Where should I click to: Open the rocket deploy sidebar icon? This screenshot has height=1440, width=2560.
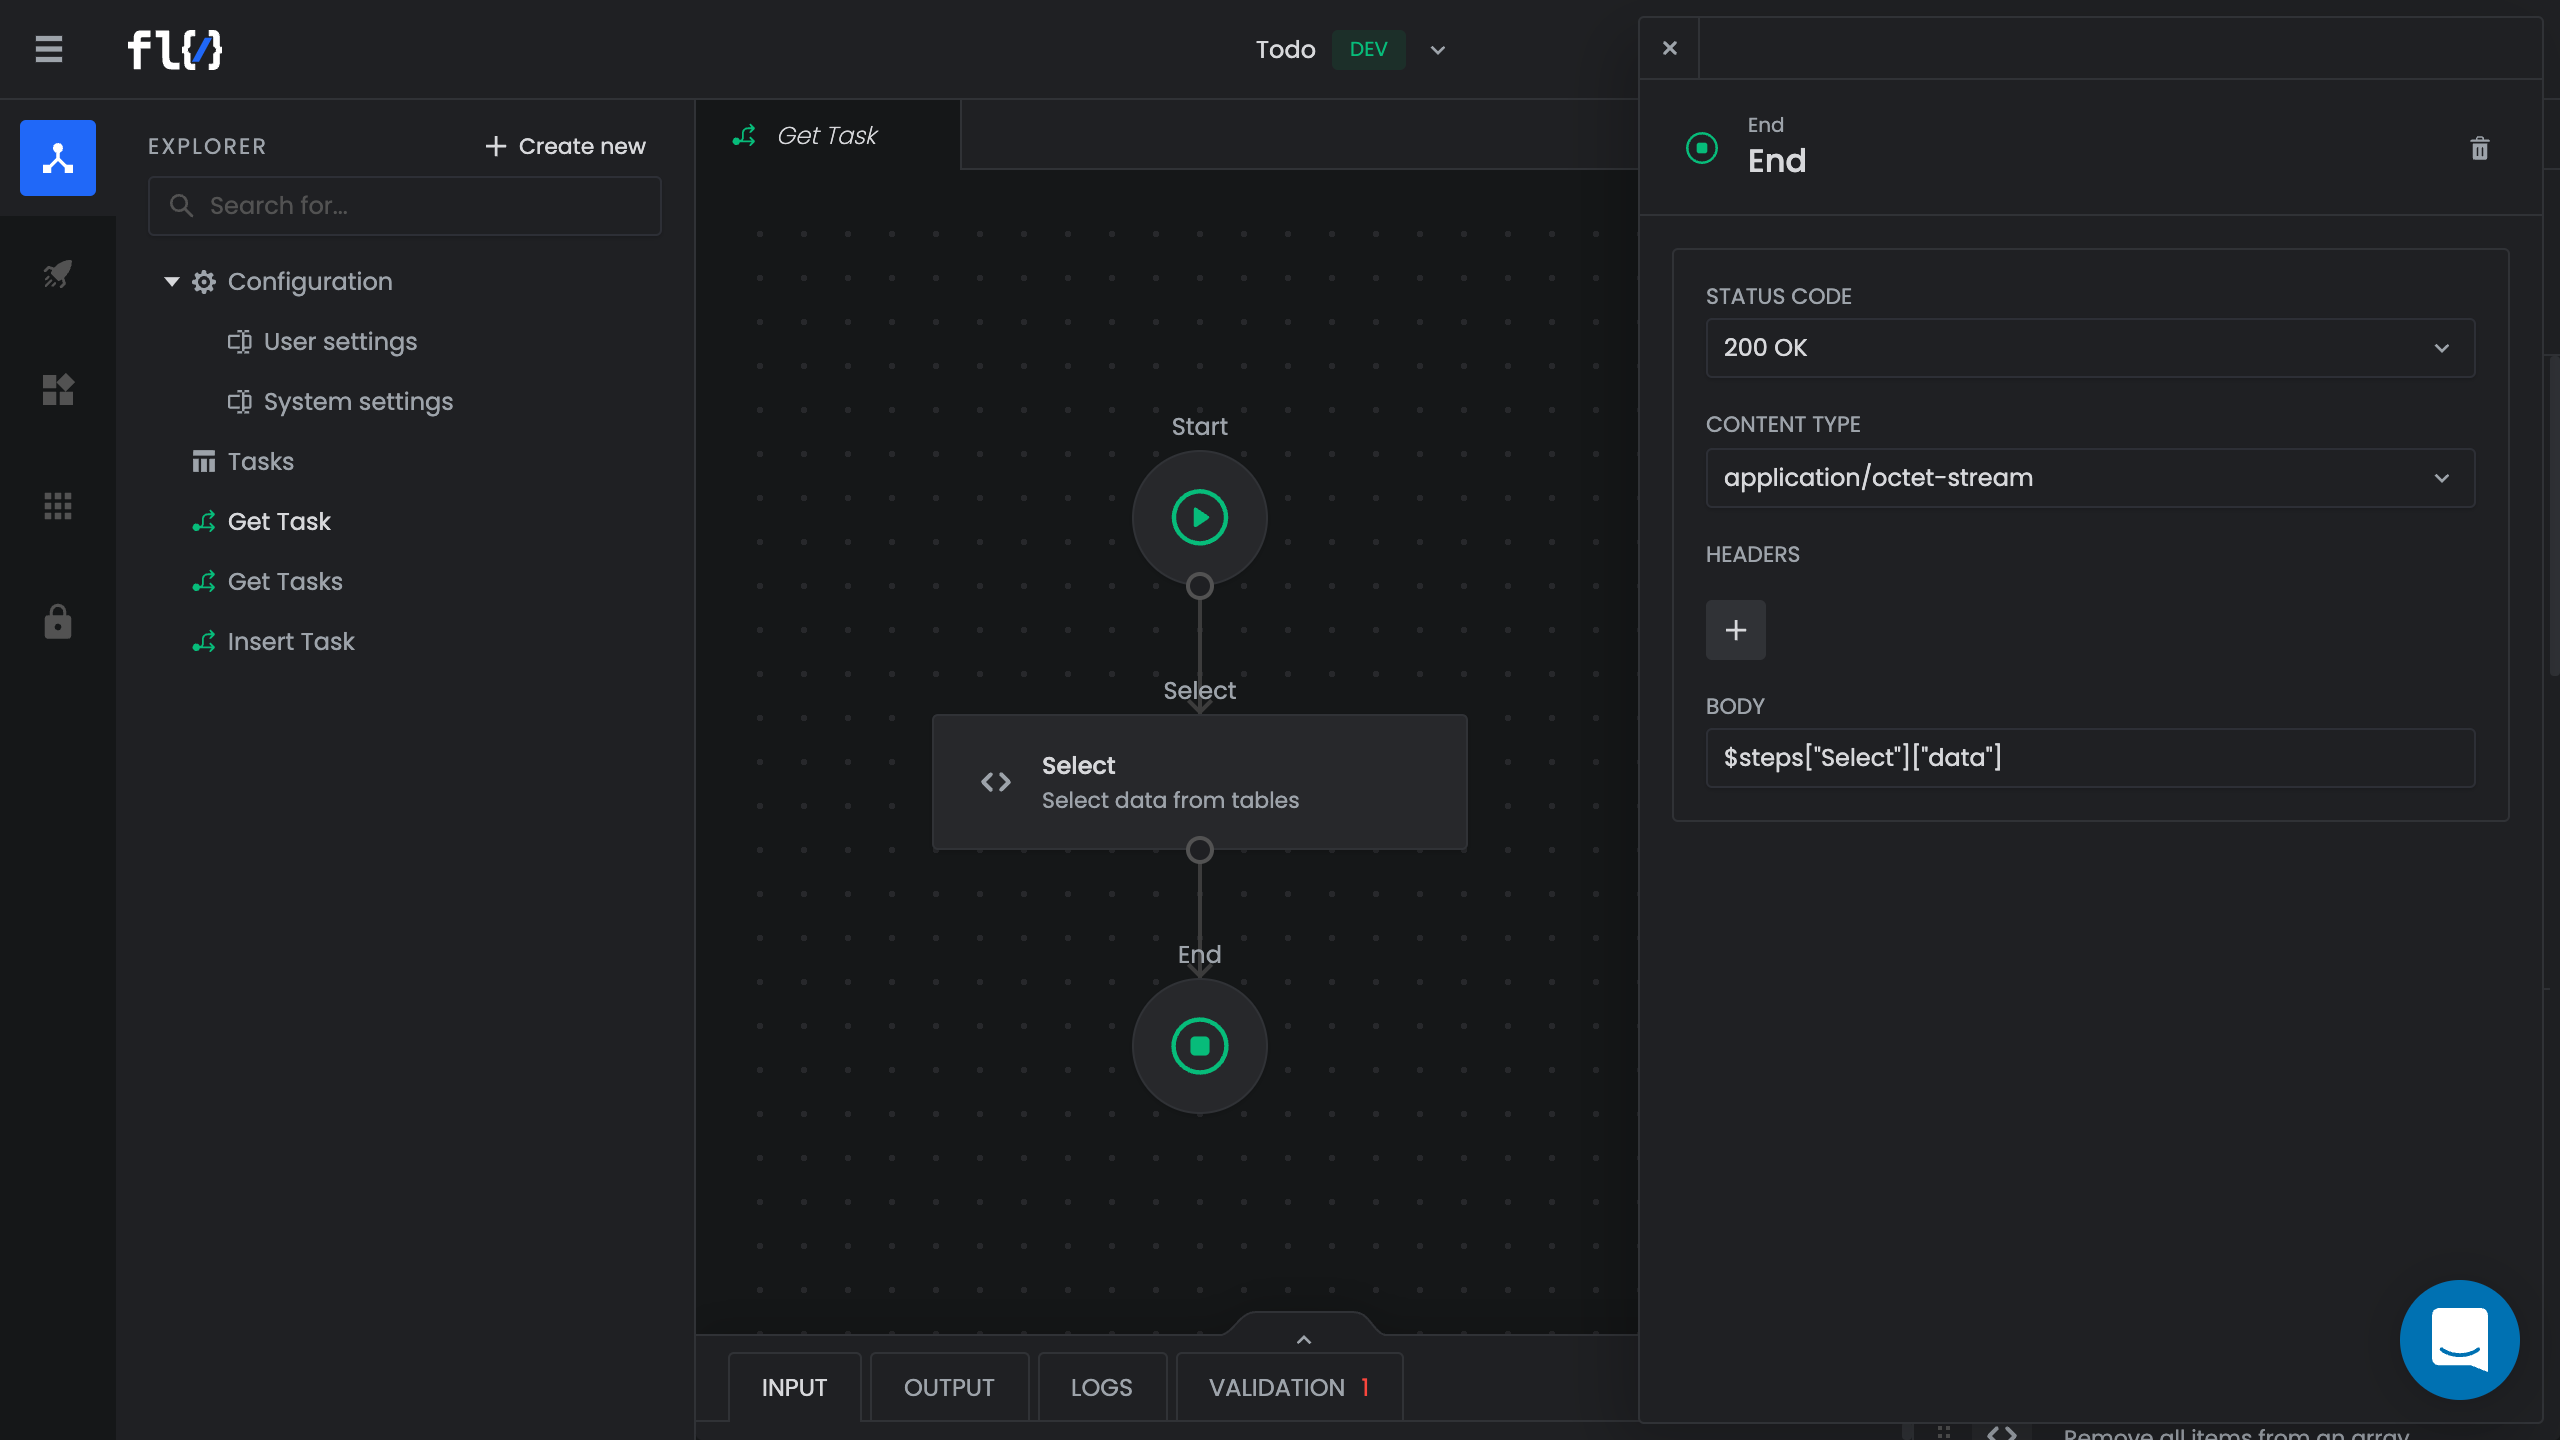[58, 273]
